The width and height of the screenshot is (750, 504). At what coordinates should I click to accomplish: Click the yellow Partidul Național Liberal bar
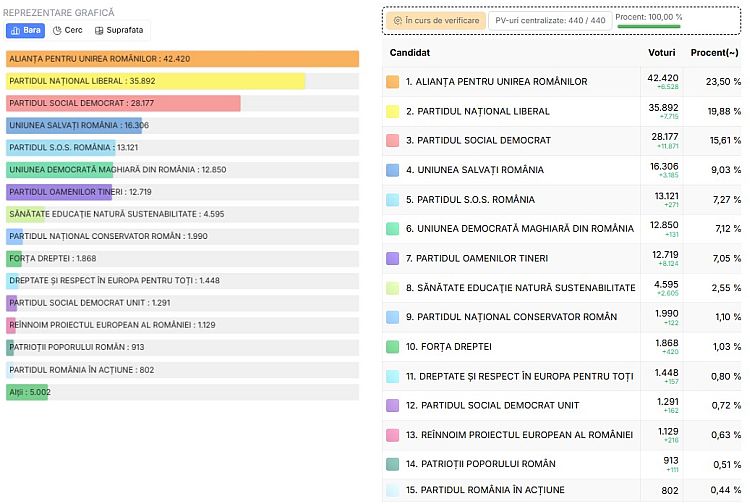click(155, 81)
